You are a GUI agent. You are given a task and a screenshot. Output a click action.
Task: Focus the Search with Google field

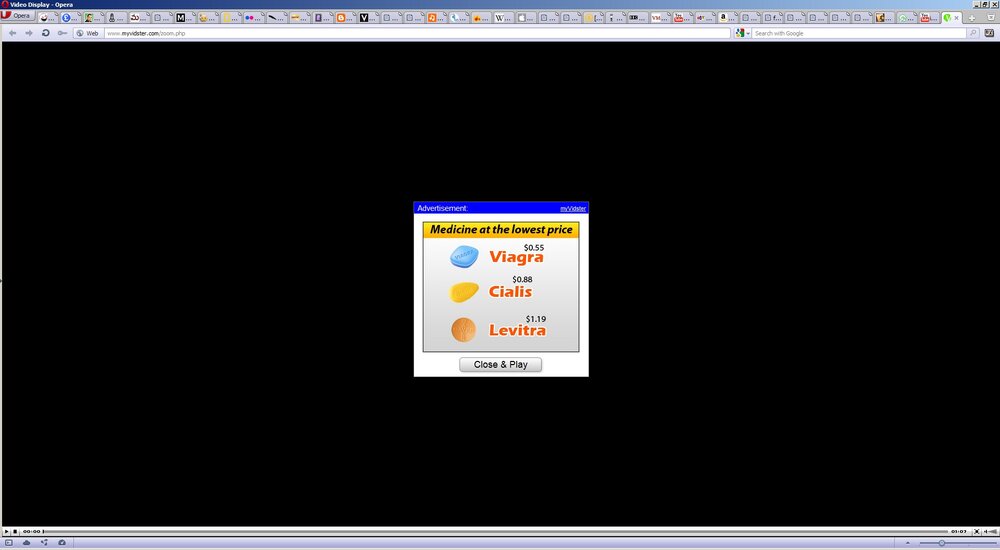coord(858,33)
